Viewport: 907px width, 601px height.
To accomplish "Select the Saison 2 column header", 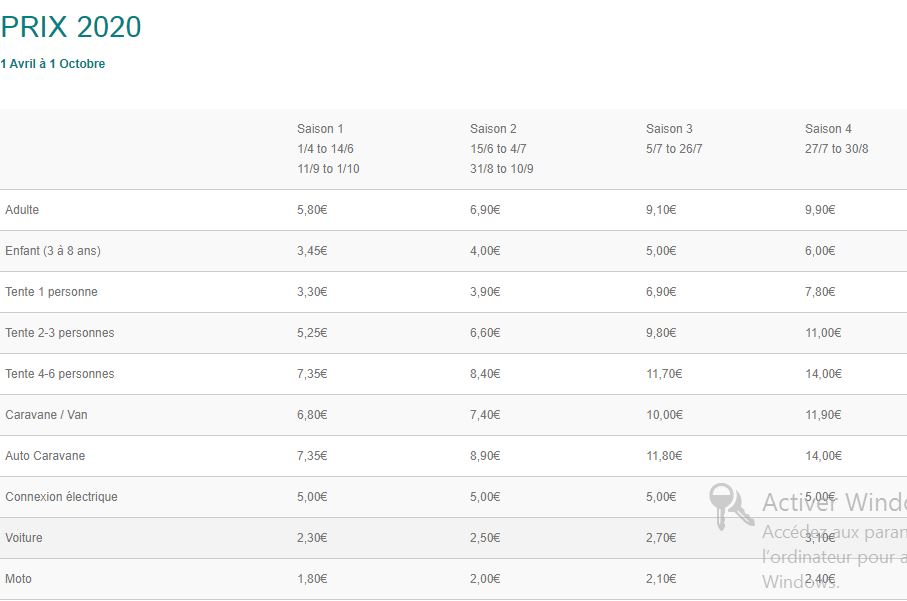I will pos(493,129).
